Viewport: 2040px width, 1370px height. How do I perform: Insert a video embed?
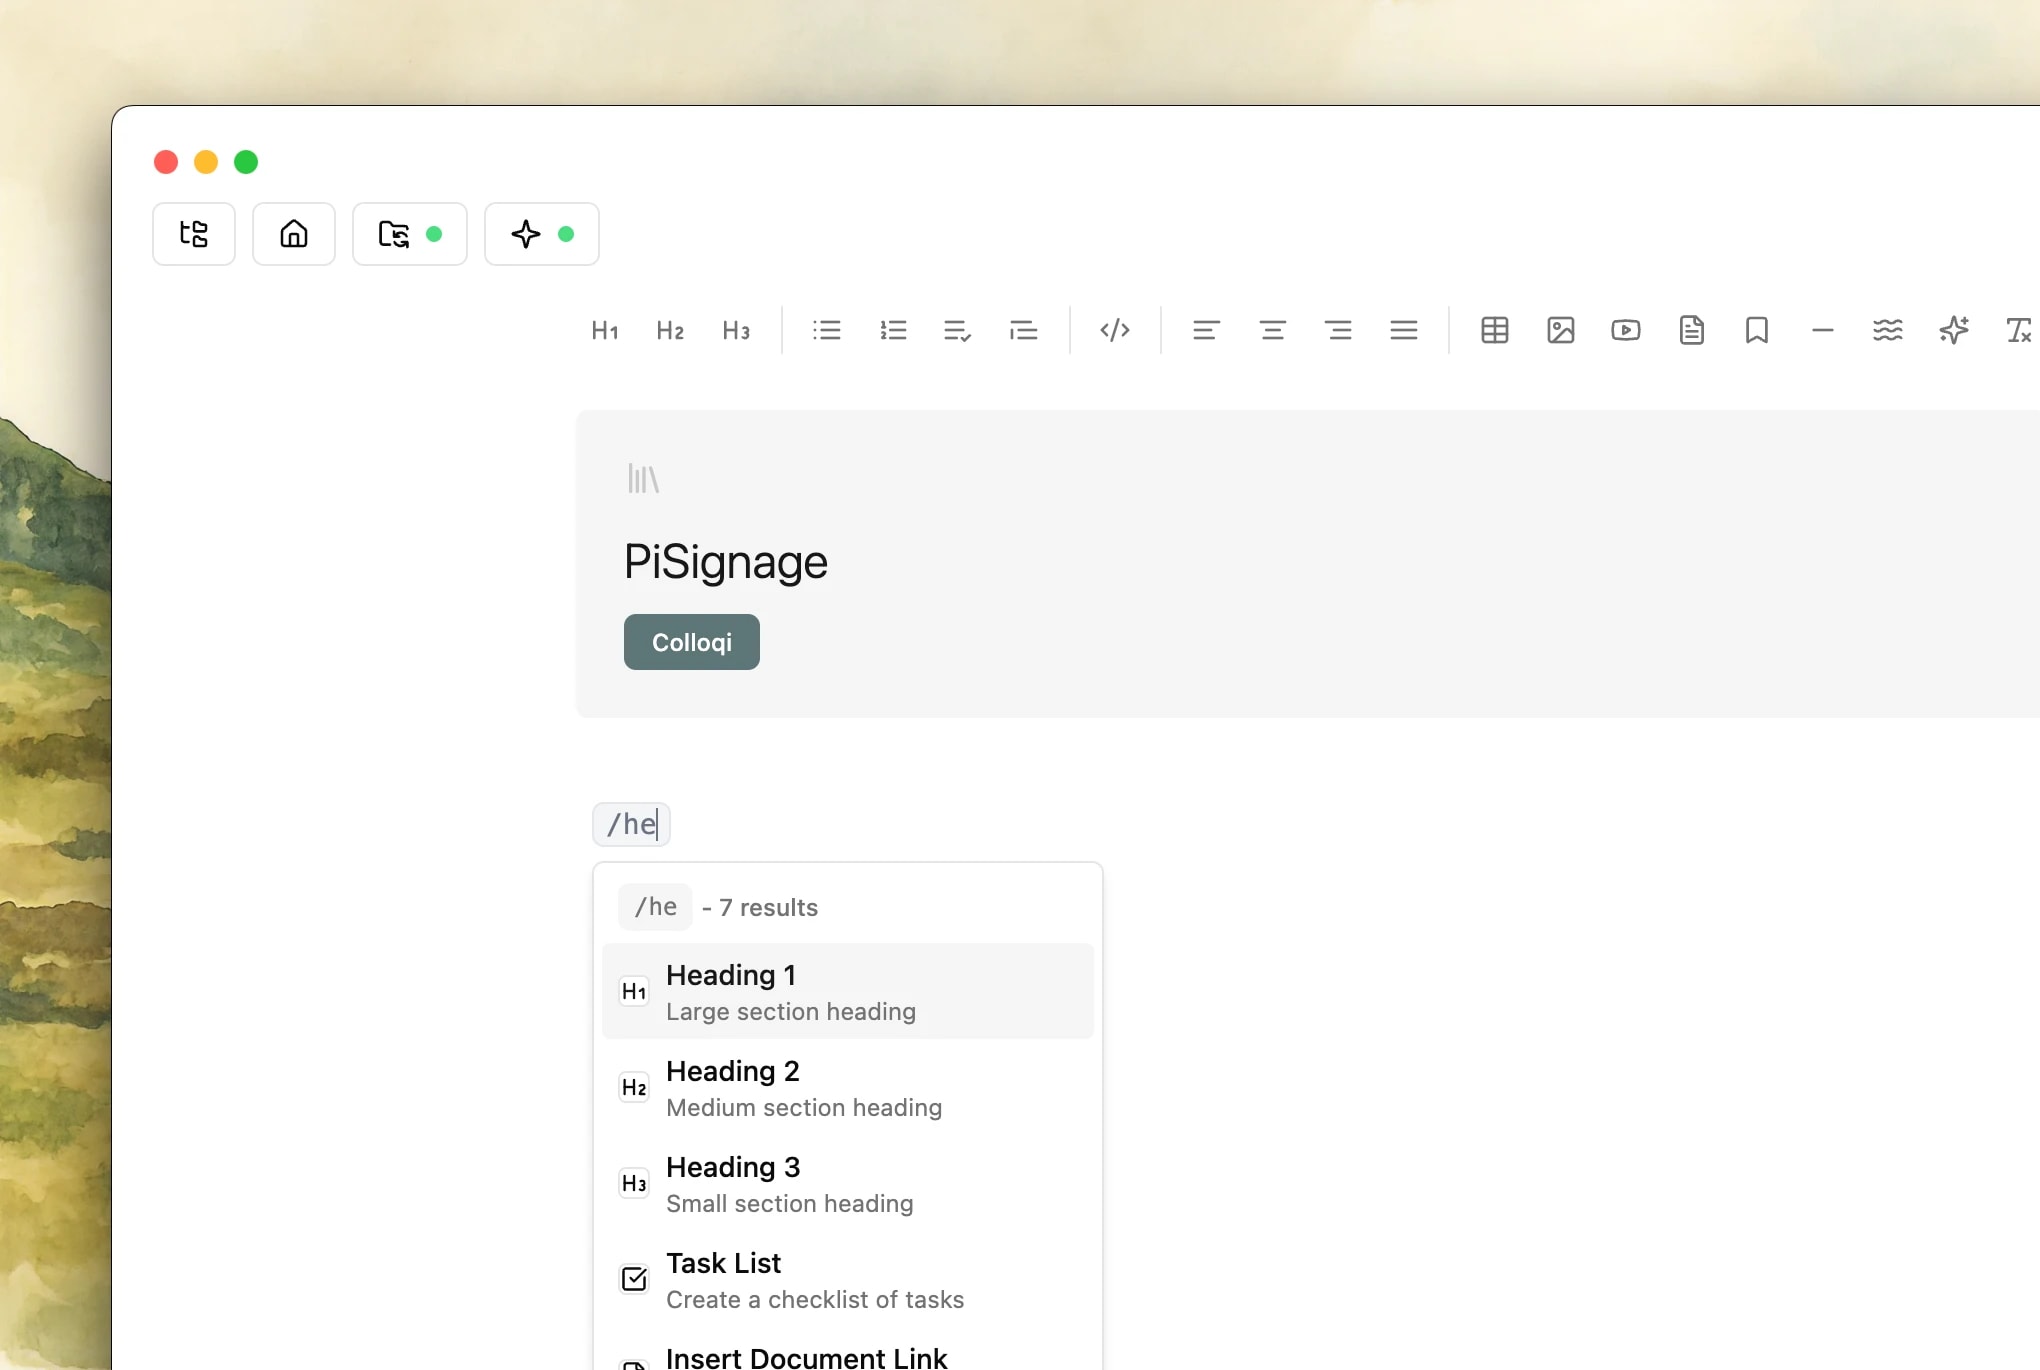click(1626, 330)
